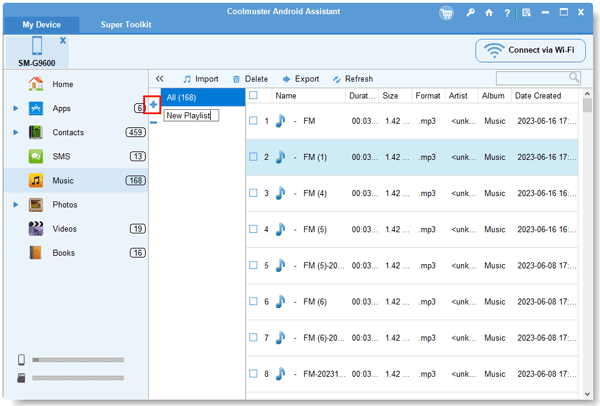Expand the Photos tree arrow

(x=16, y=205)
